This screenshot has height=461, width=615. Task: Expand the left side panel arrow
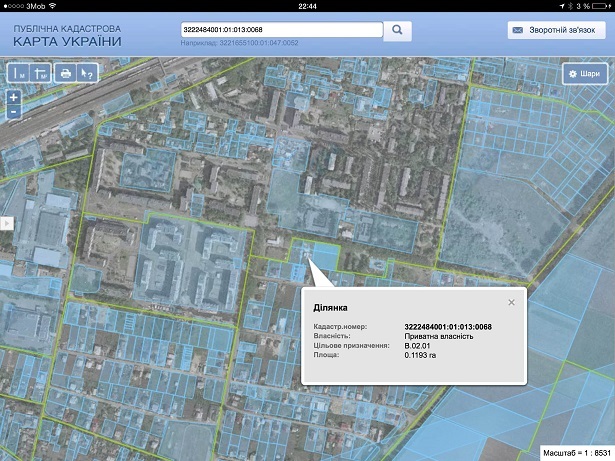point(5,223)
